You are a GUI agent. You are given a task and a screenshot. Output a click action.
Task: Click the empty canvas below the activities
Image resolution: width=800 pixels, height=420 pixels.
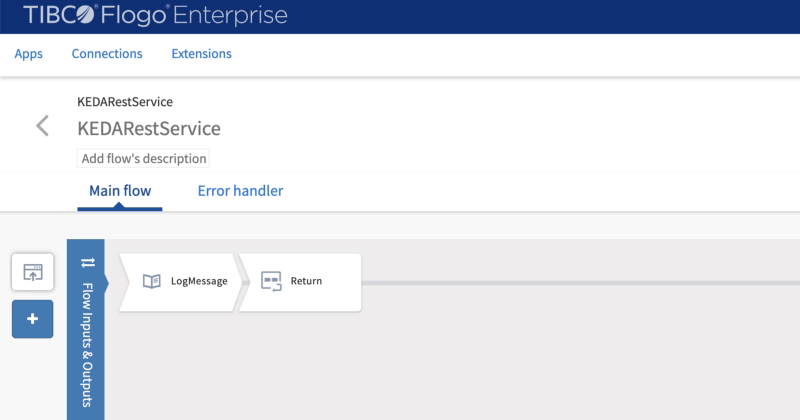coord(450,370)
